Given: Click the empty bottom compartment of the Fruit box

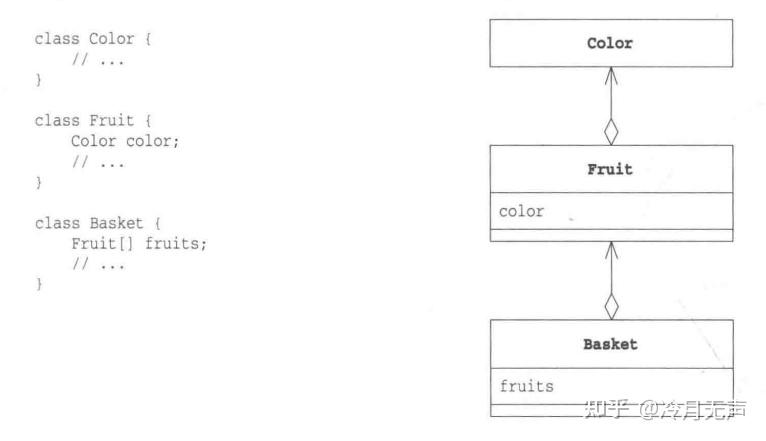Looking at the screenshot, I should tap(610, 235).
